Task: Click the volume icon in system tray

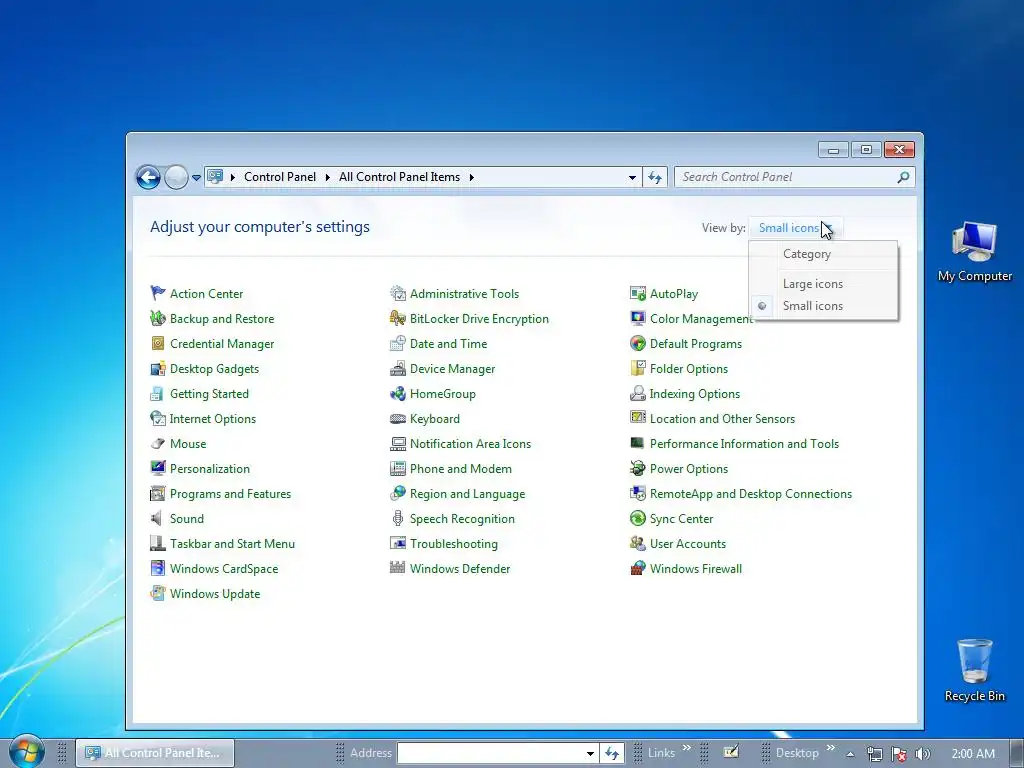Action: [x=922, y=754]
